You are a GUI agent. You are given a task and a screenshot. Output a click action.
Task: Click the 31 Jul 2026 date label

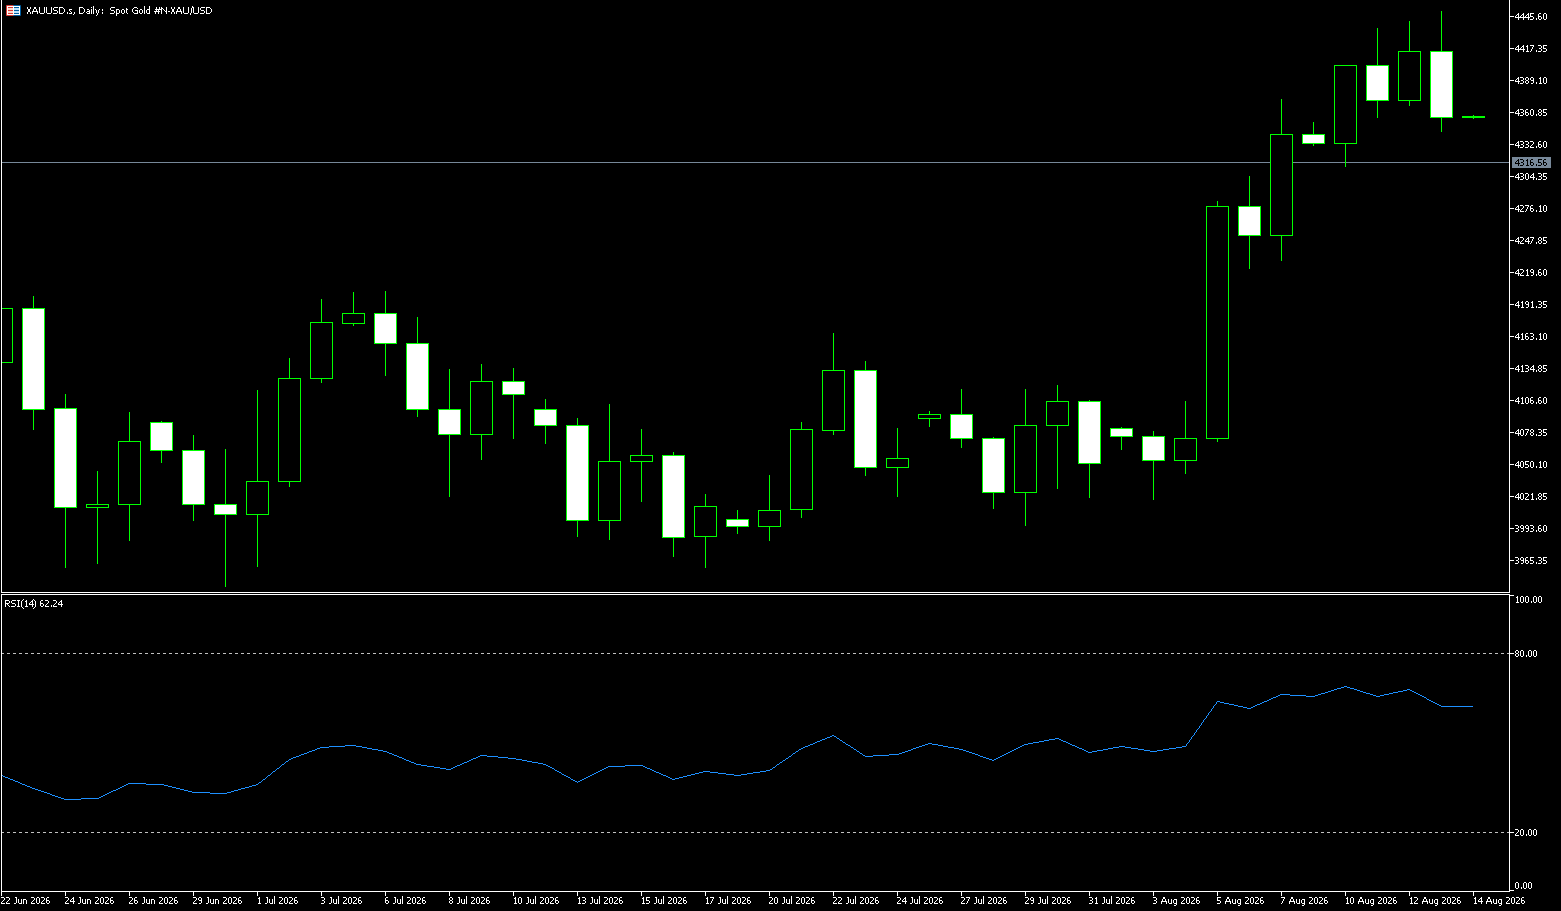point(1112,901)
